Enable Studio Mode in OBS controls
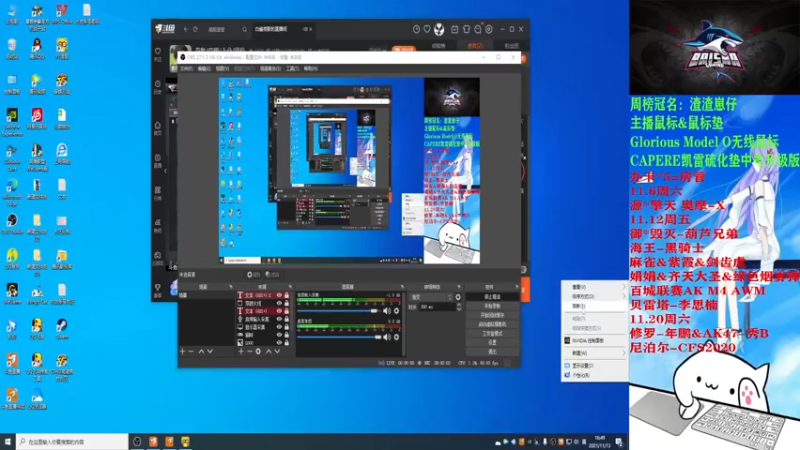The width and height of the screenshot is (800, 450). pos(492,334)
